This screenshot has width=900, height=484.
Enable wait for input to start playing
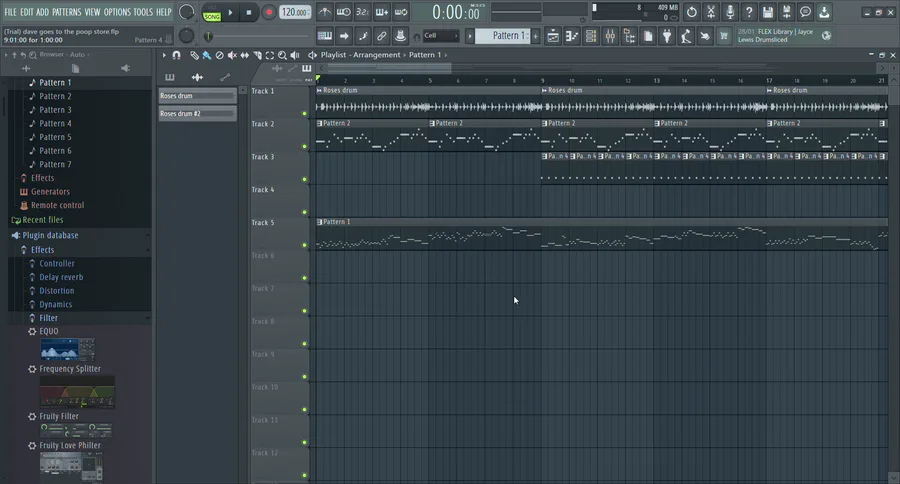coord(344,12)
